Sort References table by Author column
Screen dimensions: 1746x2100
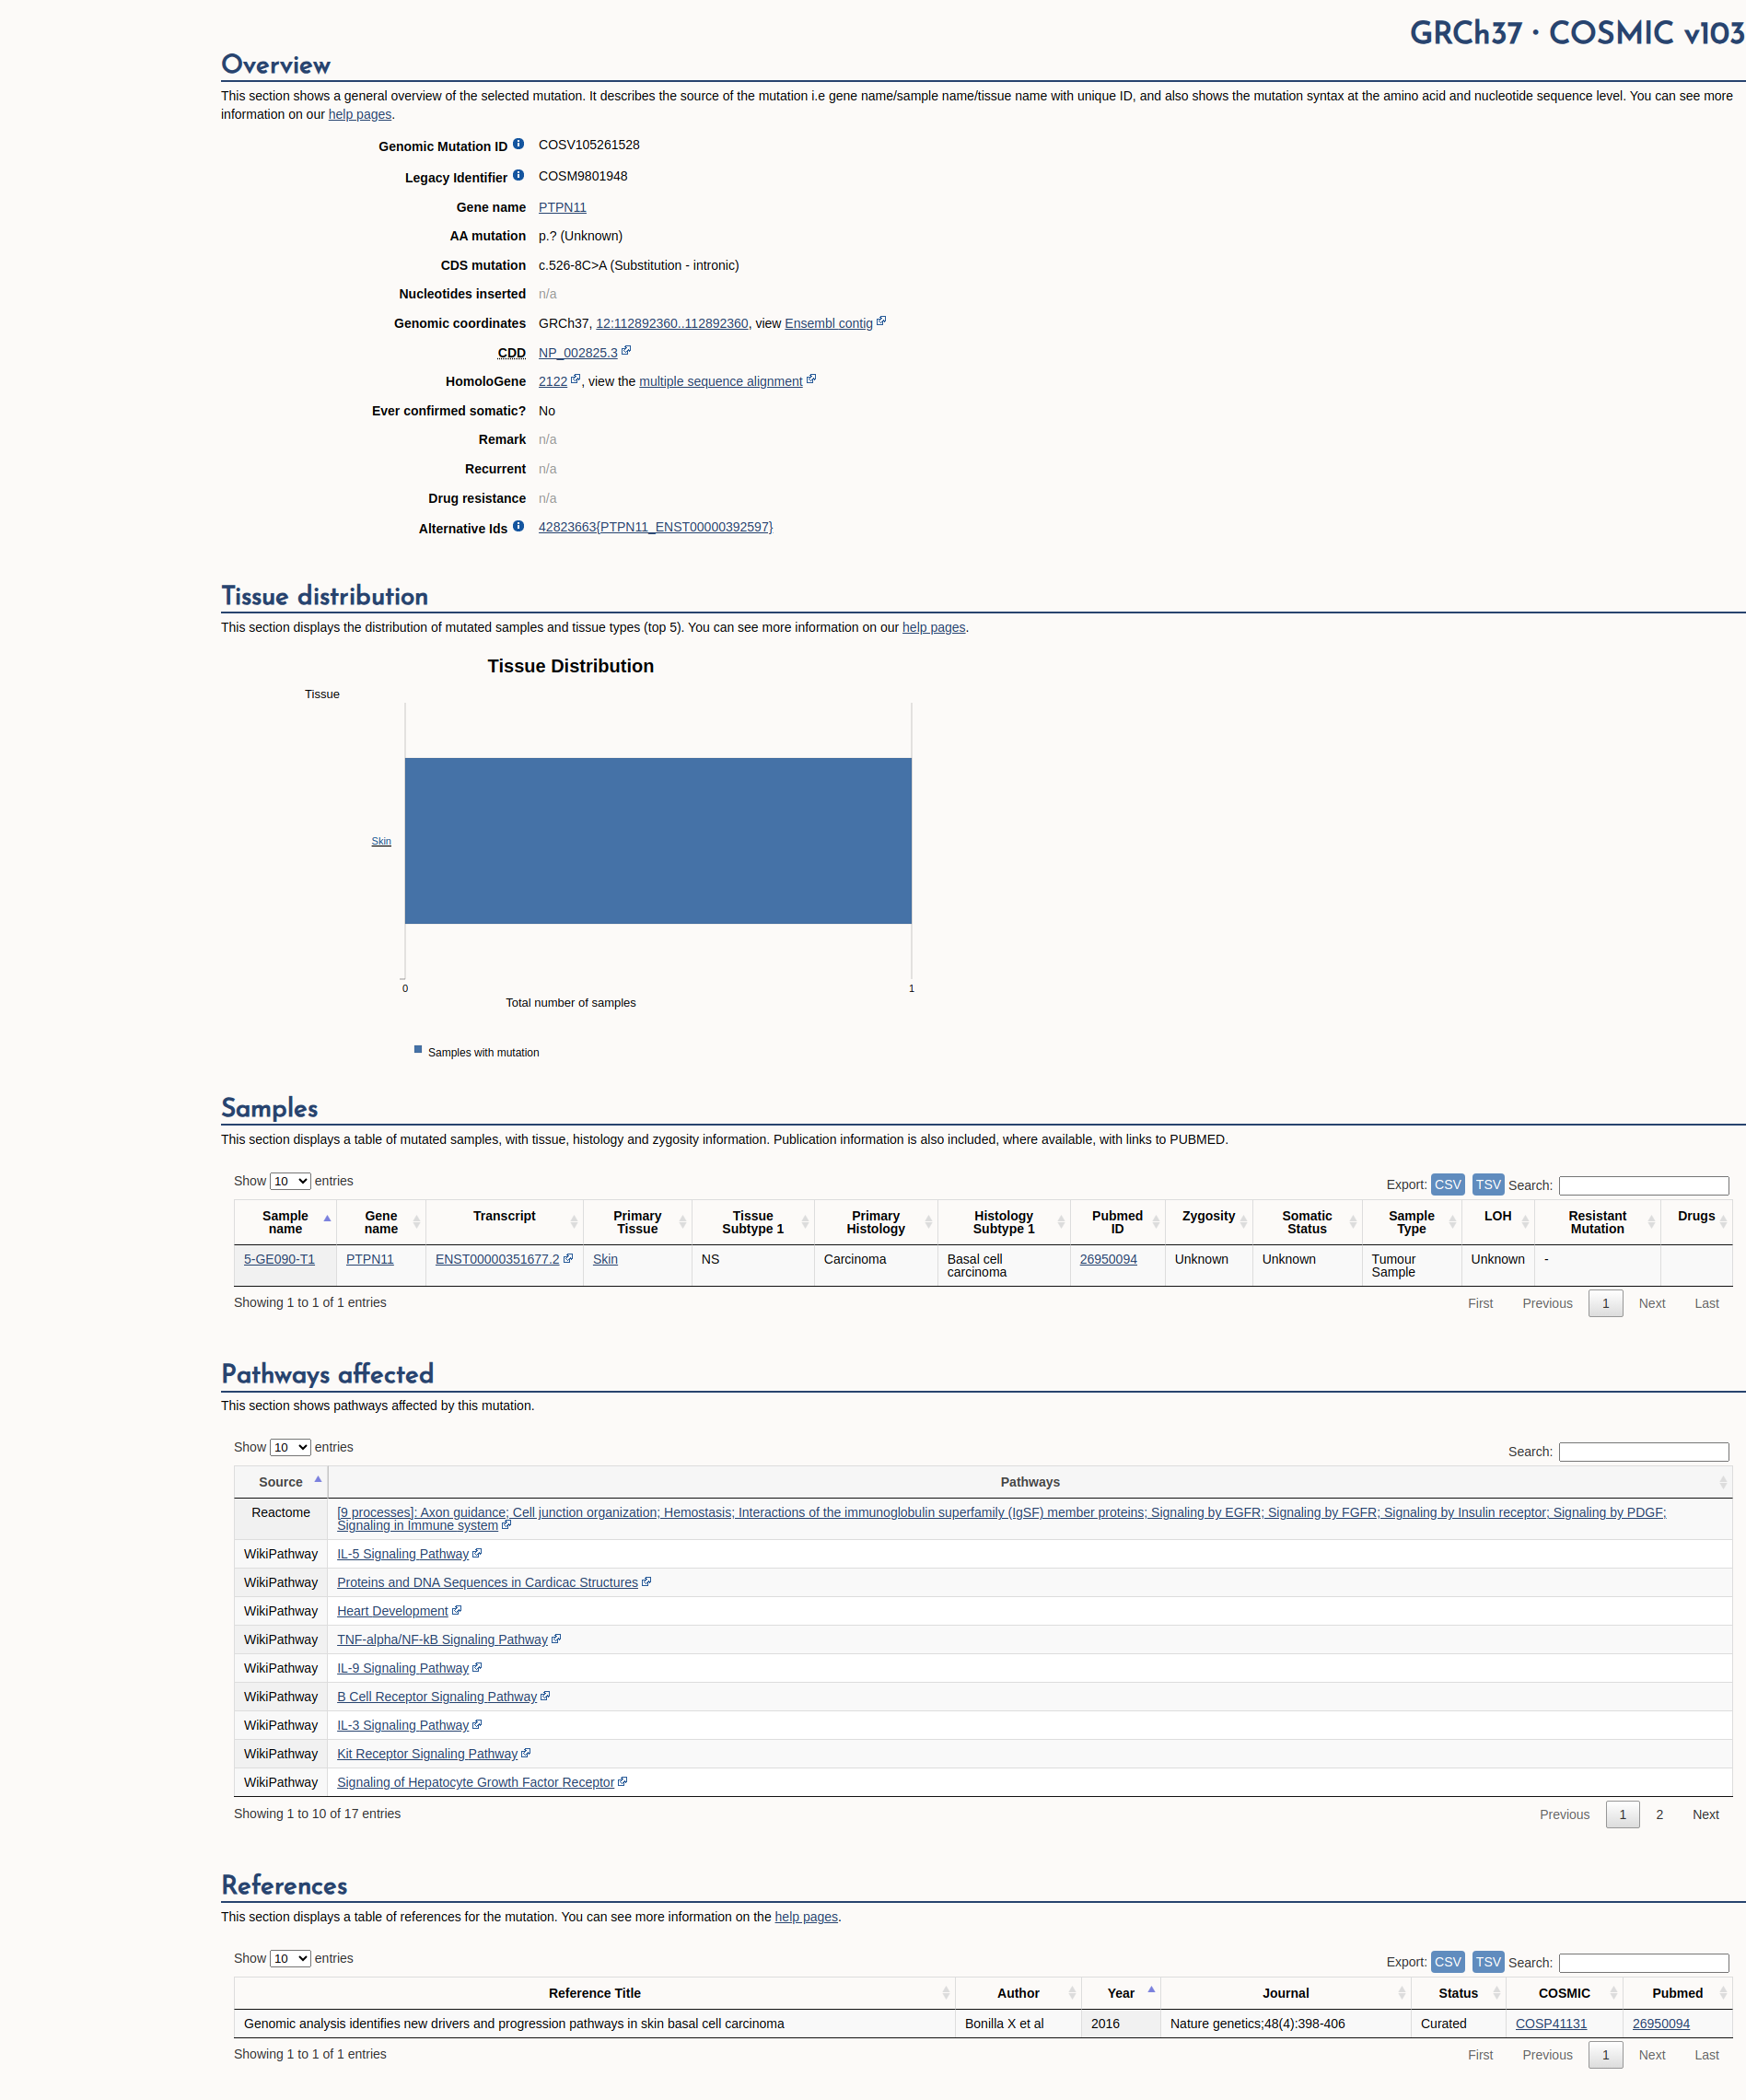point(1018,1993)
